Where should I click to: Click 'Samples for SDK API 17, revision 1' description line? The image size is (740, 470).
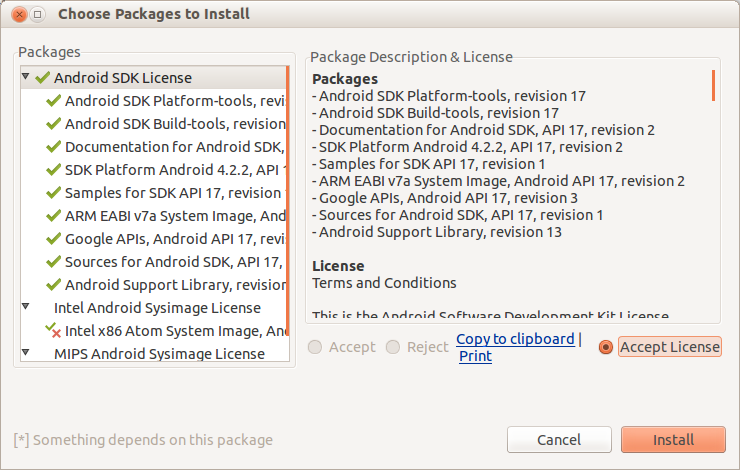point(429,164)
